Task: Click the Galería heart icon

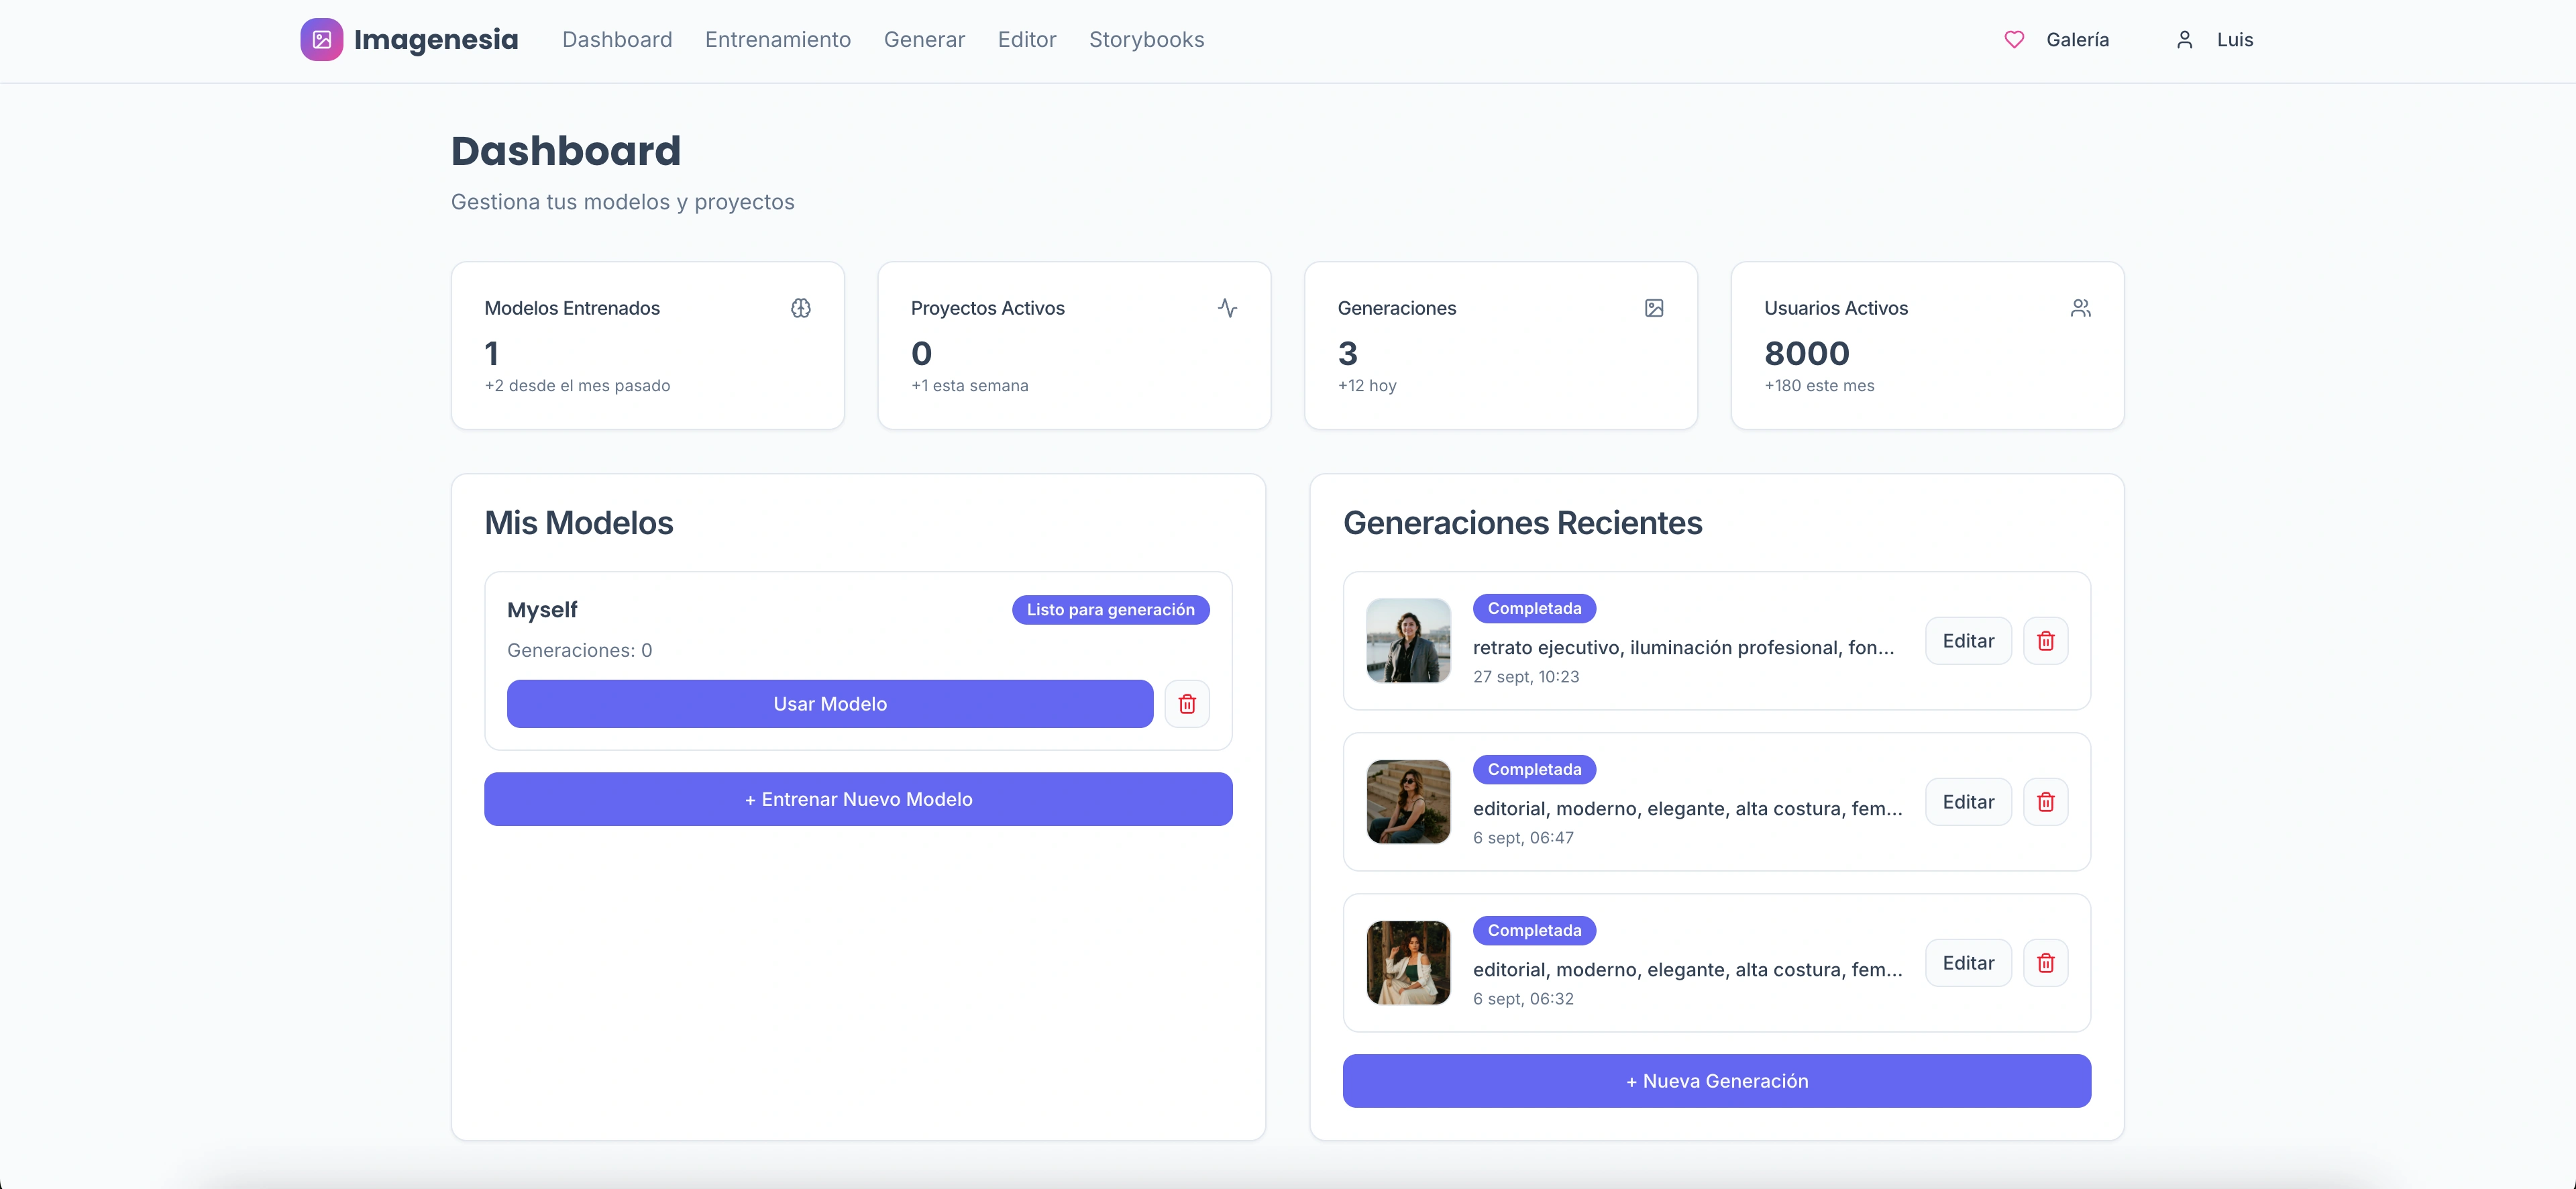Action: 2014,40
